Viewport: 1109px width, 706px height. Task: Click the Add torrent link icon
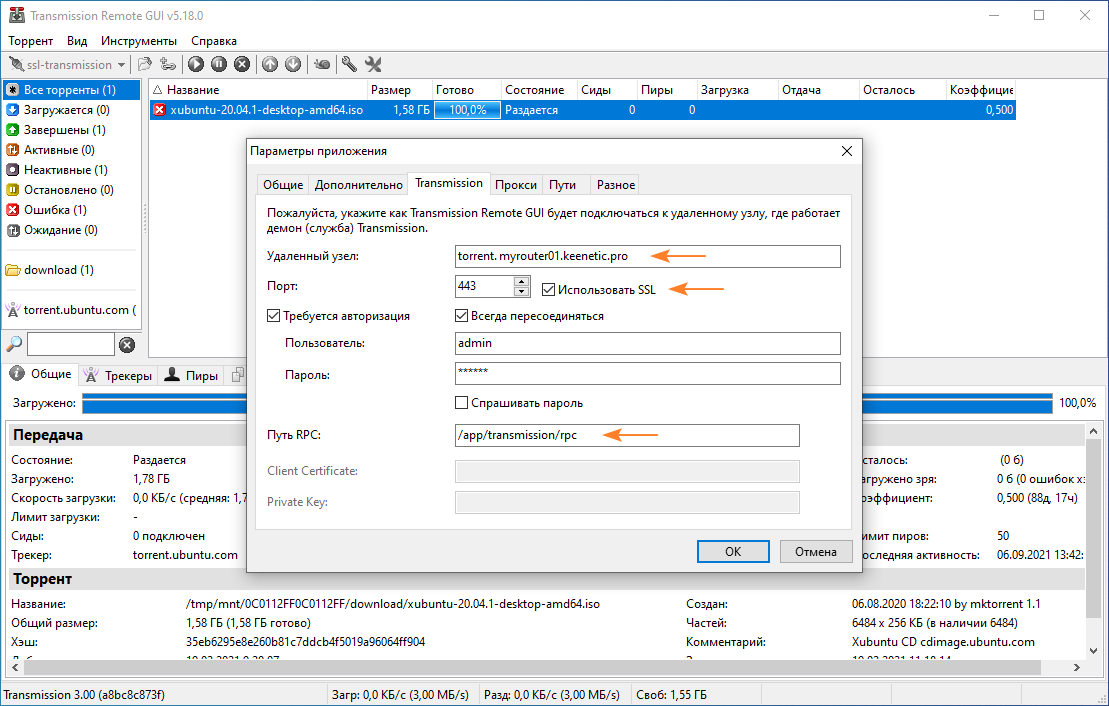click(168, 64)
